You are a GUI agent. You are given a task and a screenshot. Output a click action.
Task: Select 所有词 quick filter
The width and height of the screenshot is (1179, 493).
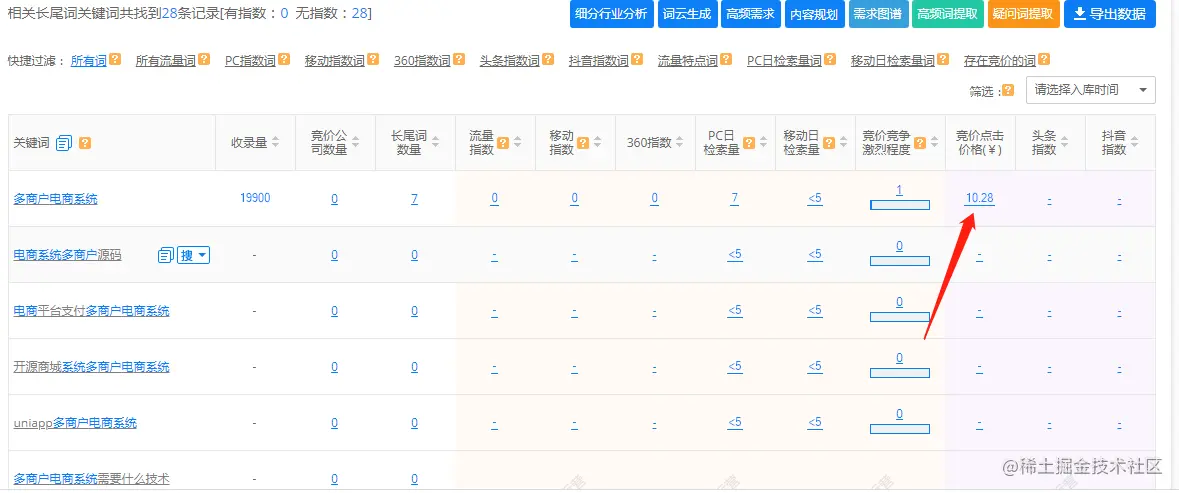(89, 61)
